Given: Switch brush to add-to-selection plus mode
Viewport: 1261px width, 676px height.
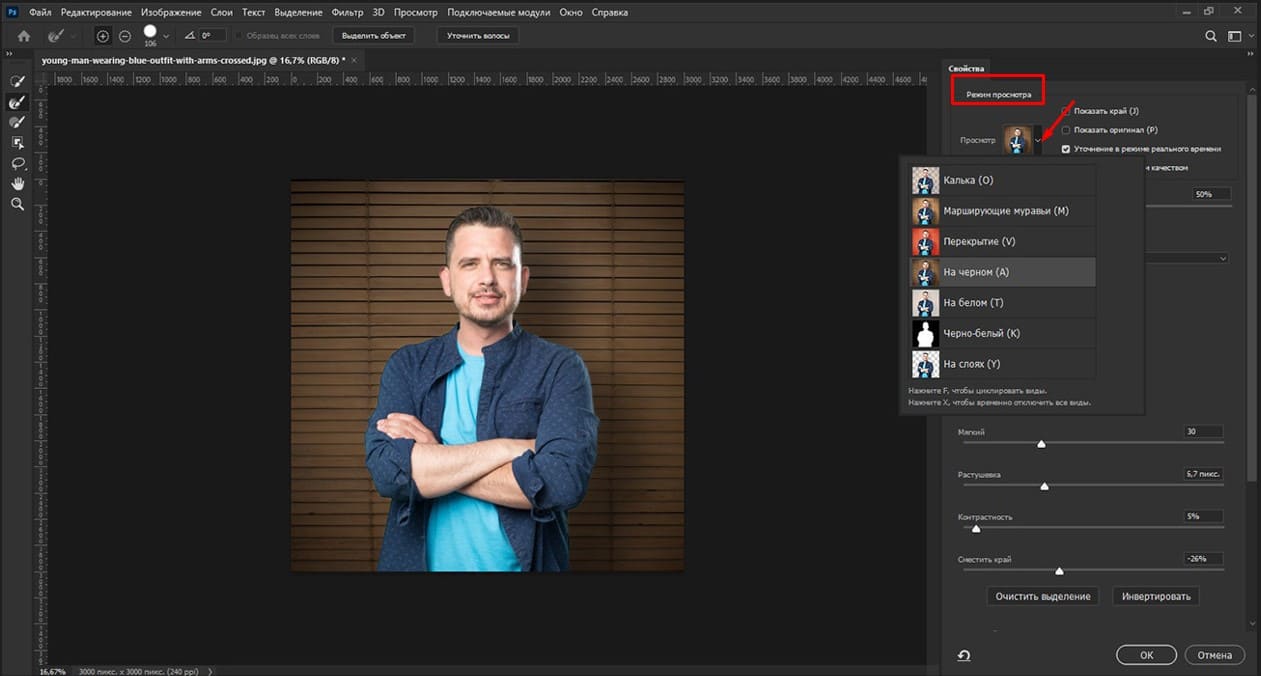Looking at the screenshot, I should 103,36.
